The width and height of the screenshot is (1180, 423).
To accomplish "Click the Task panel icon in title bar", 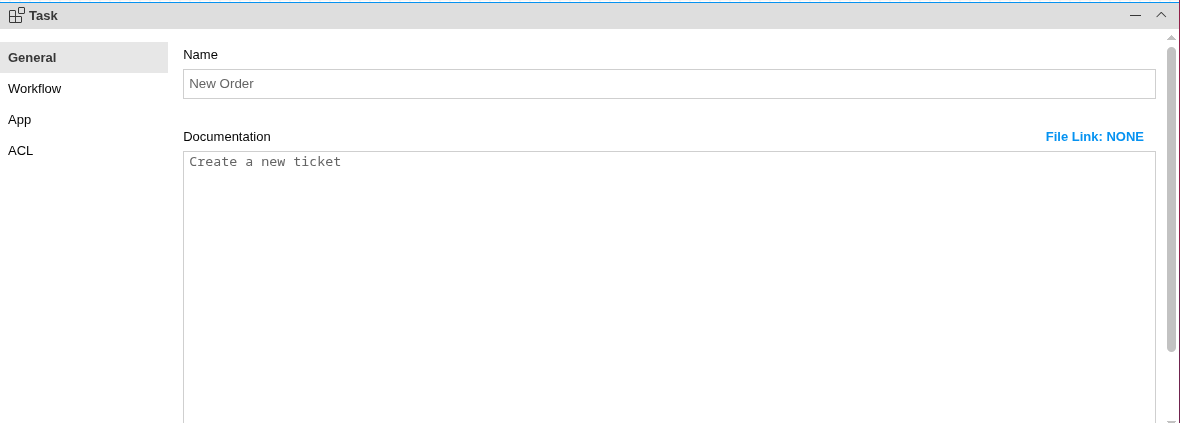I will tap(16, 15).
